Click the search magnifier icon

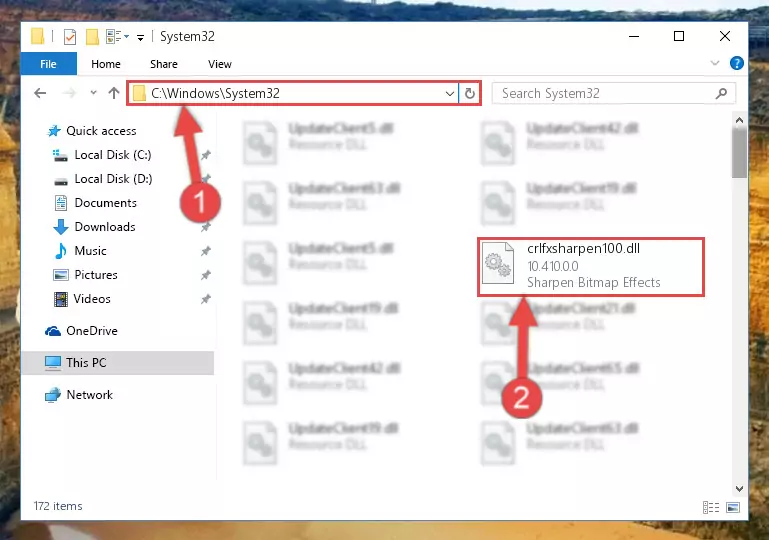(x=721, y=93)
